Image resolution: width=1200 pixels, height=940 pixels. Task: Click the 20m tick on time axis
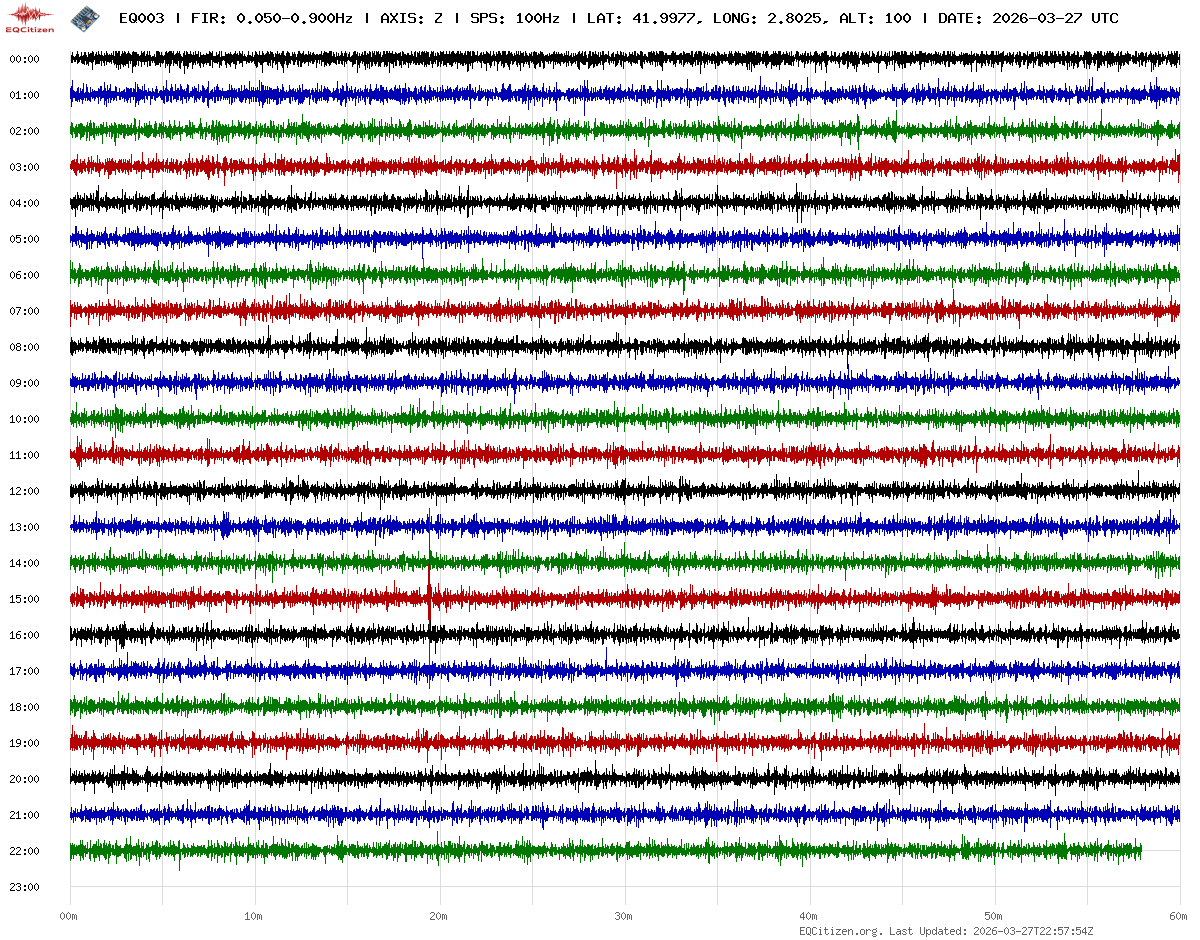pyautogui.click(x=438, y=916)
